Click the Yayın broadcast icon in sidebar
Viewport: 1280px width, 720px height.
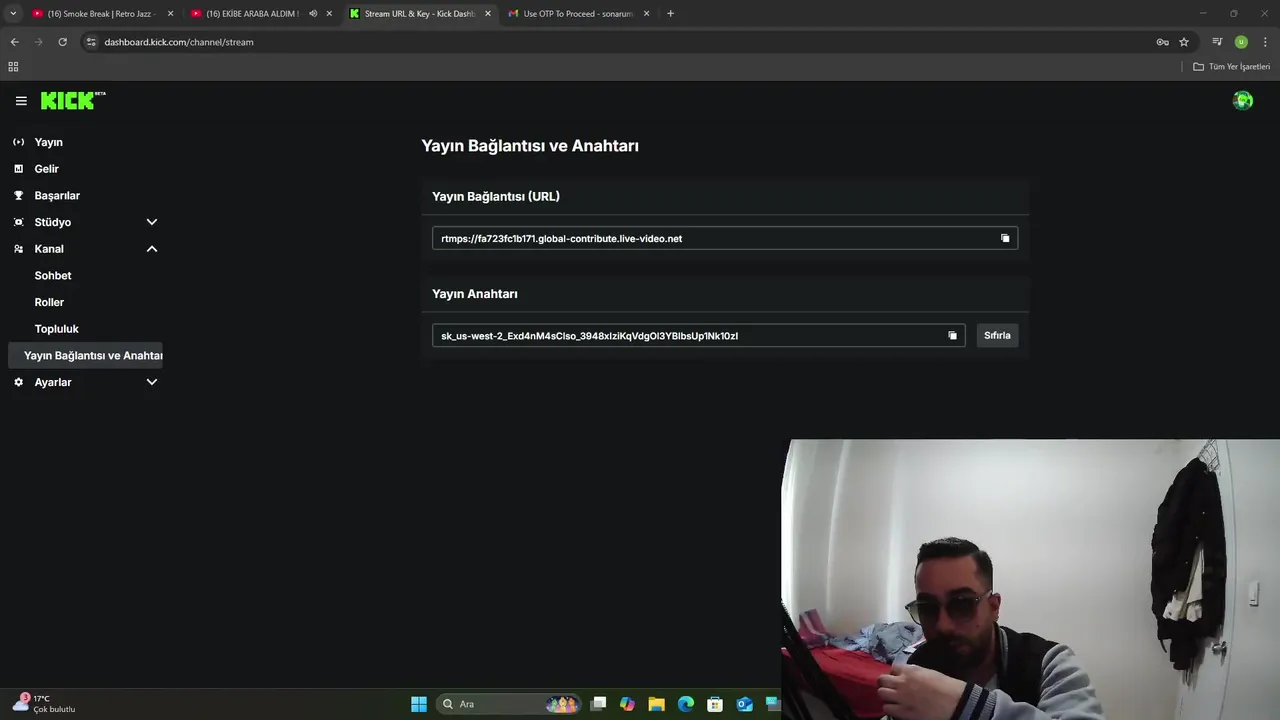pyautogui.click(x=18, y=142)
